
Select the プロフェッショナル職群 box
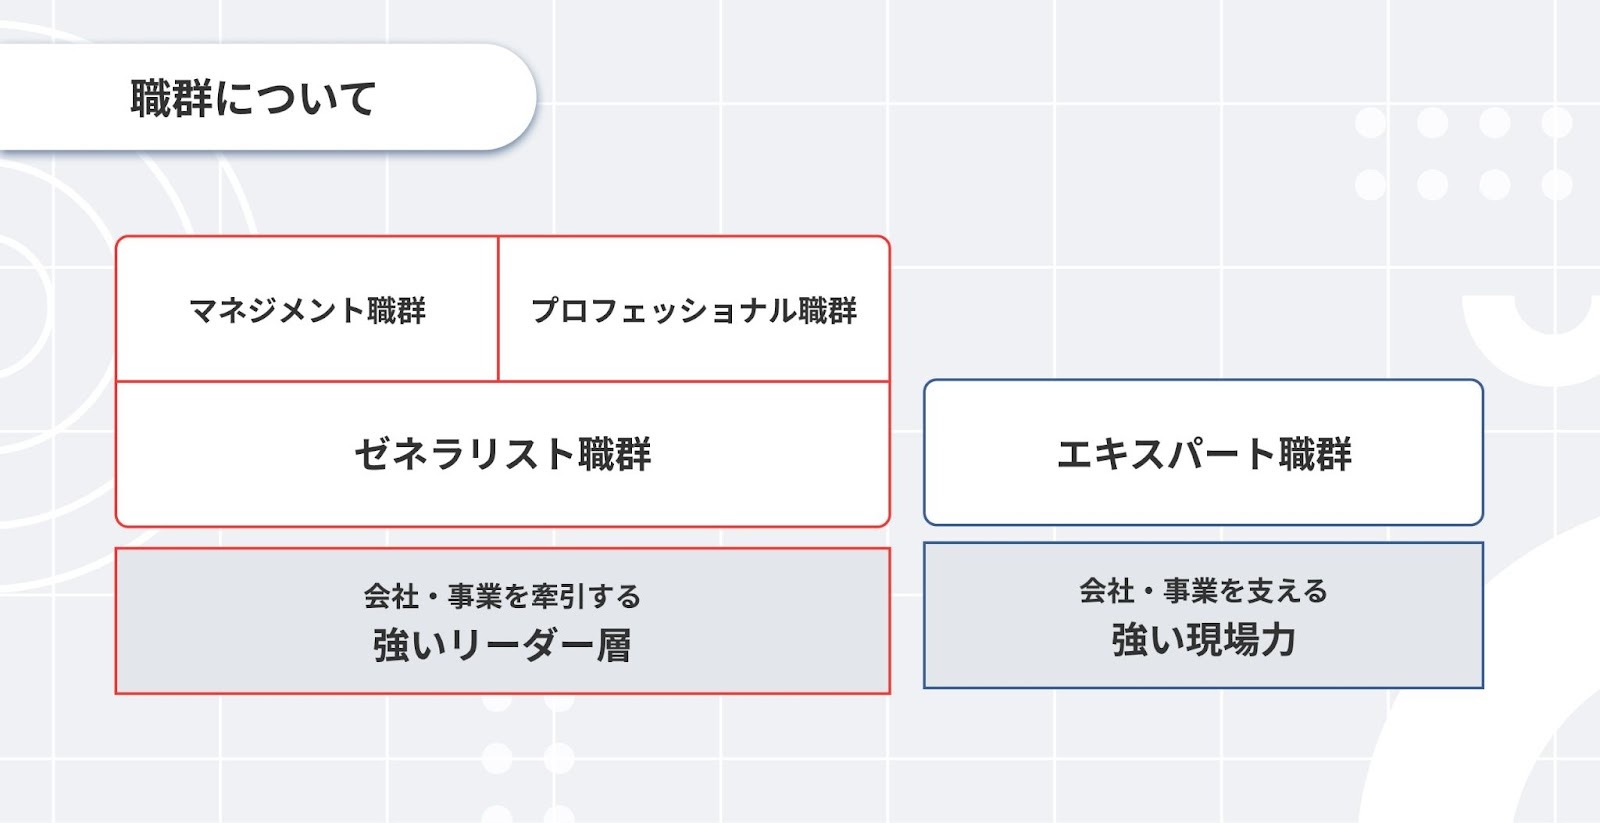click(x=694, y=309)
